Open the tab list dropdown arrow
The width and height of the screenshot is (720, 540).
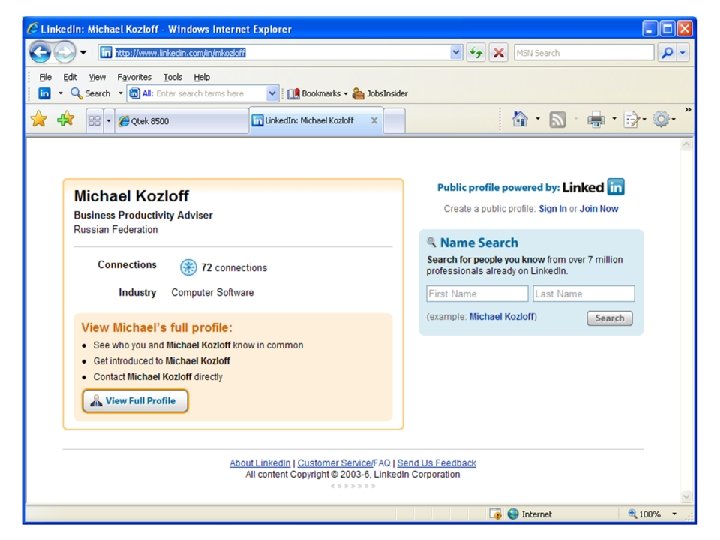tap(109, 121)
